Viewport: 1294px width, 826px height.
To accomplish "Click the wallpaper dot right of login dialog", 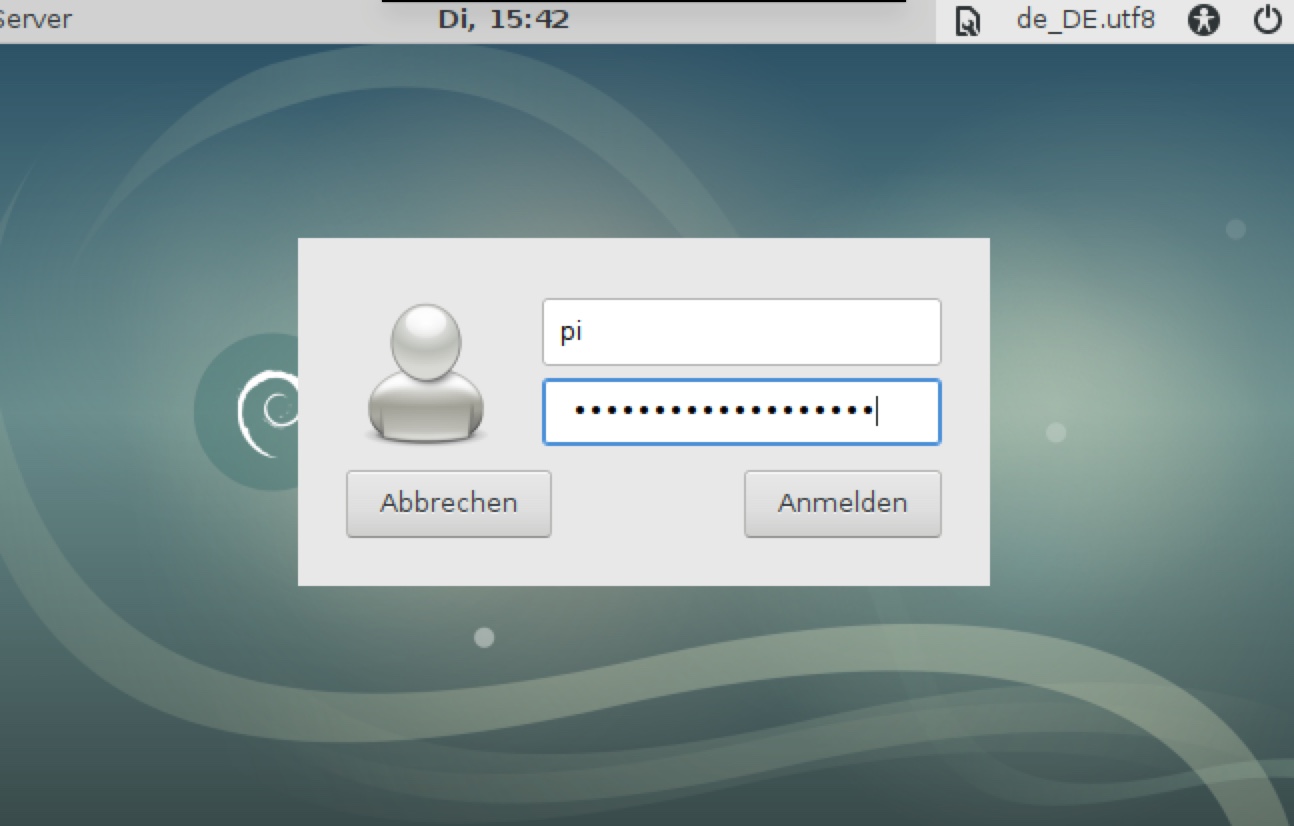I will pyautogui.click(x=1056, y=432).
